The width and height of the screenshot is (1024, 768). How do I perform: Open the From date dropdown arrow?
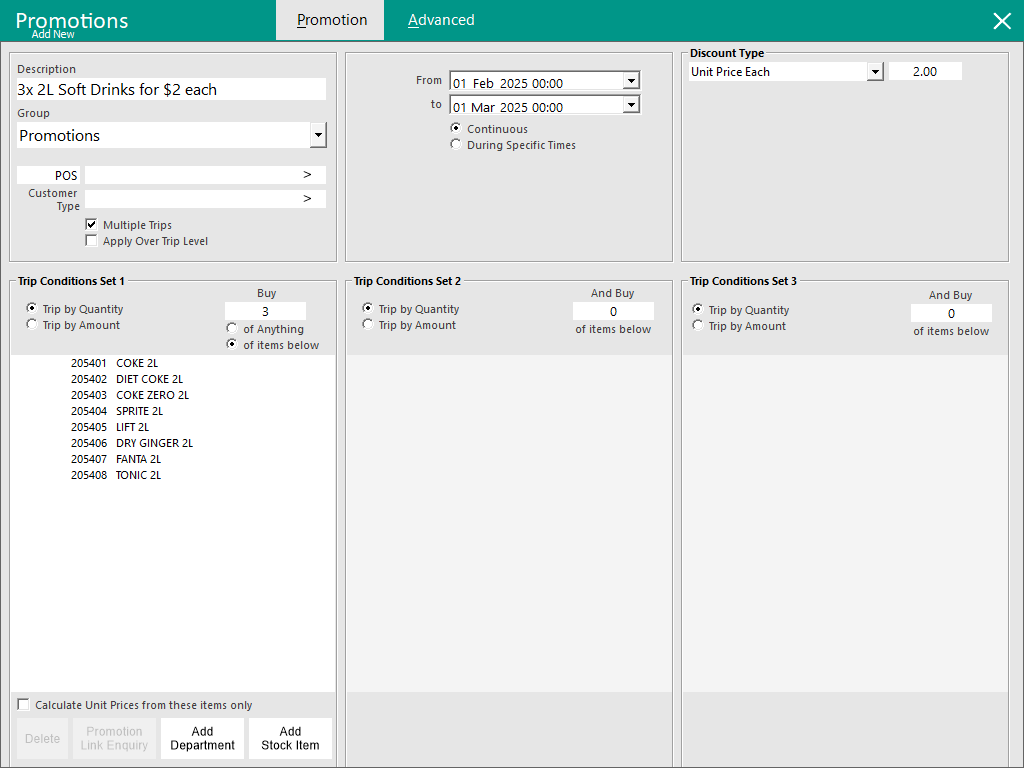pos(630,81)
